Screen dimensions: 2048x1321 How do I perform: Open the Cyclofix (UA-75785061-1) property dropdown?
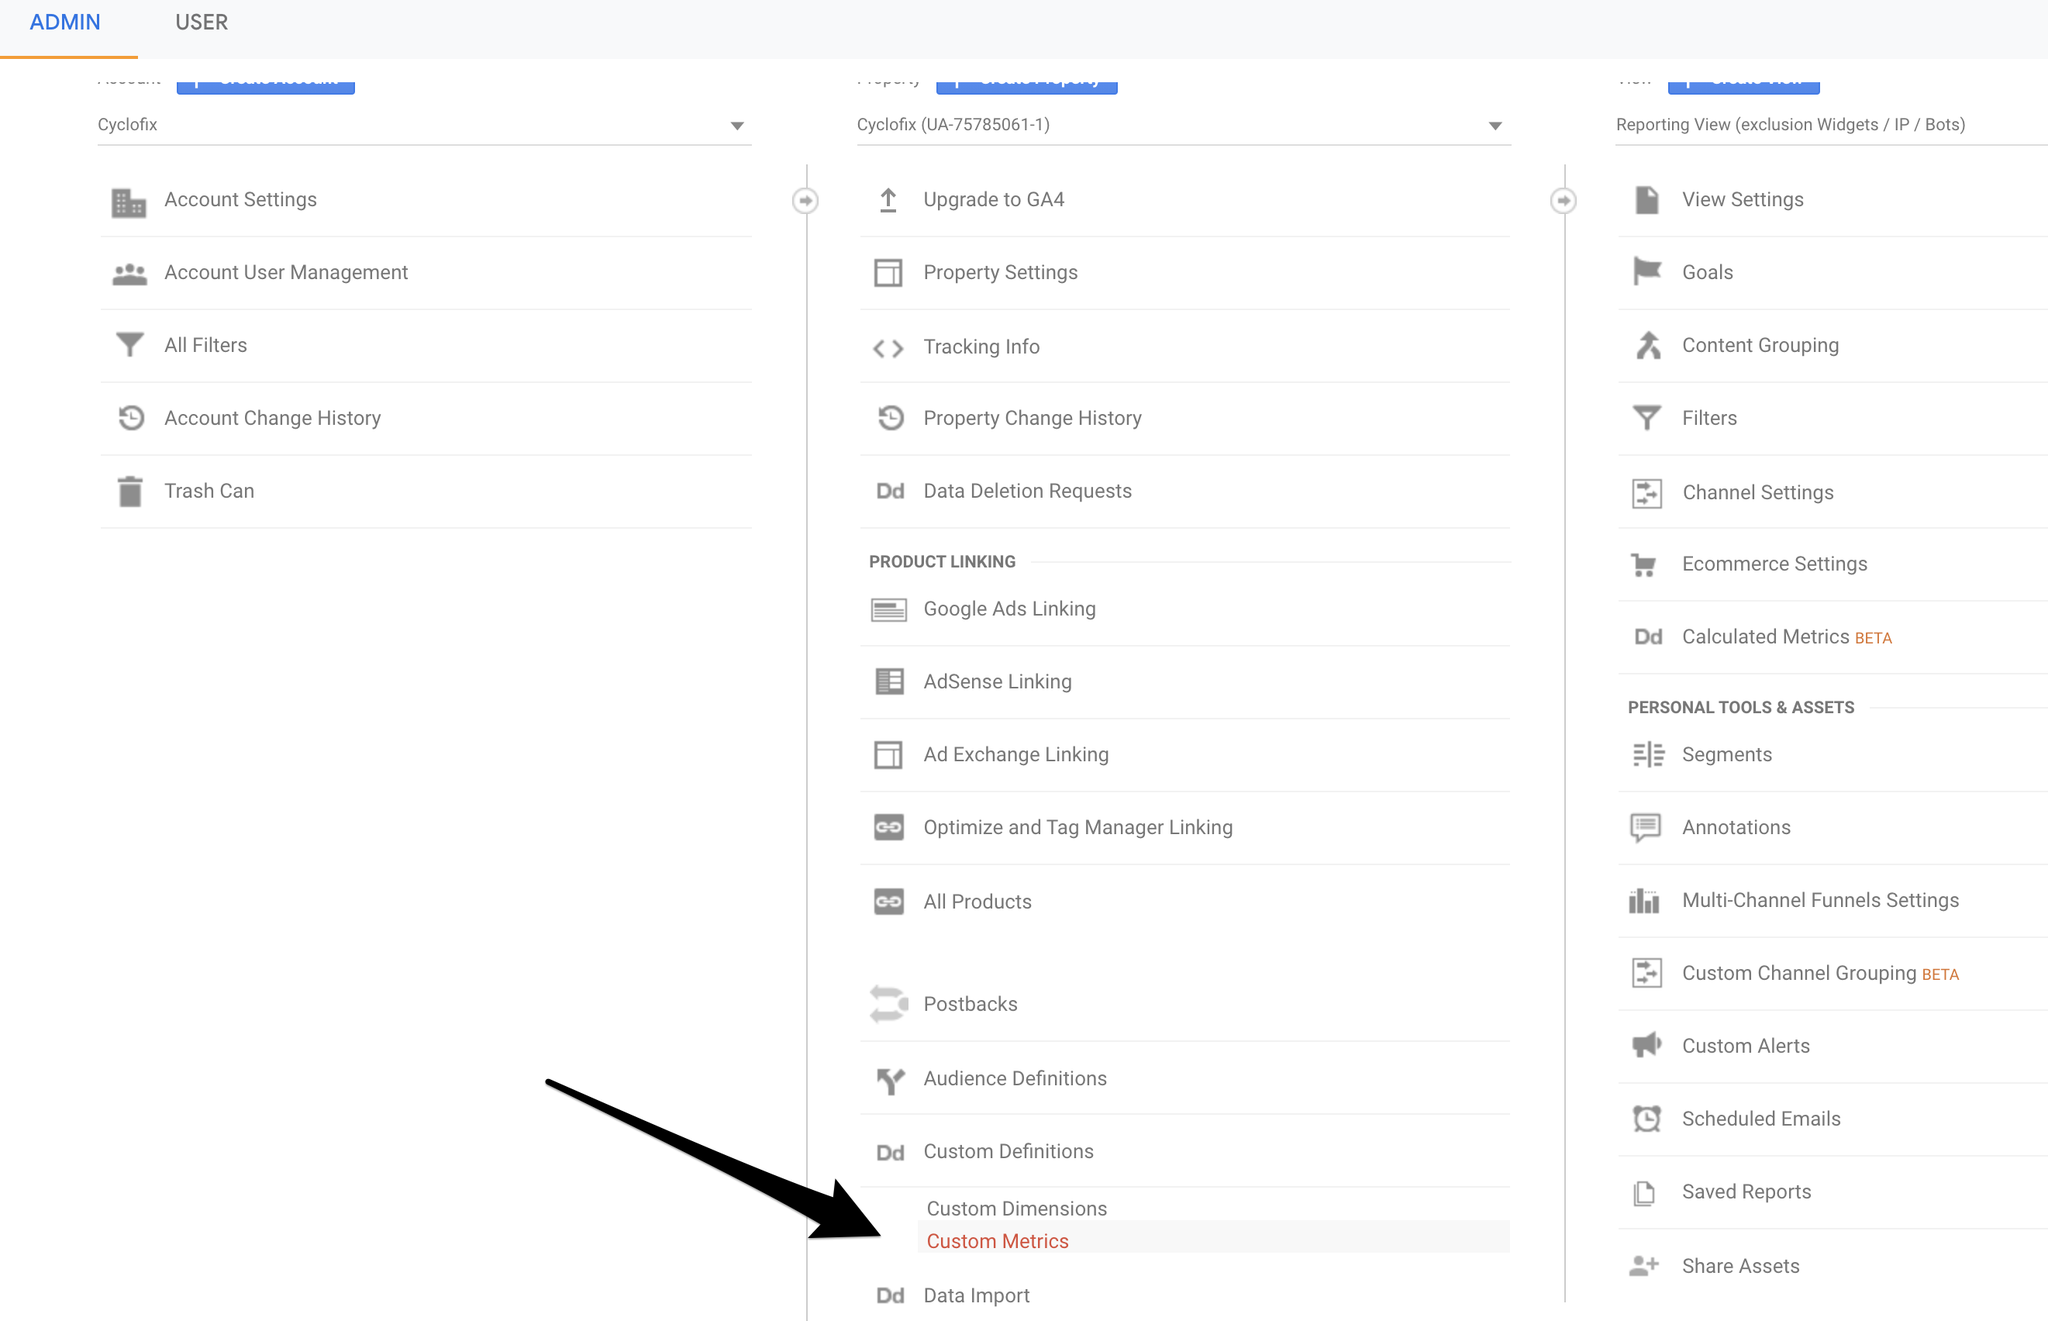pyautogui.click(x=1183, y=125)
